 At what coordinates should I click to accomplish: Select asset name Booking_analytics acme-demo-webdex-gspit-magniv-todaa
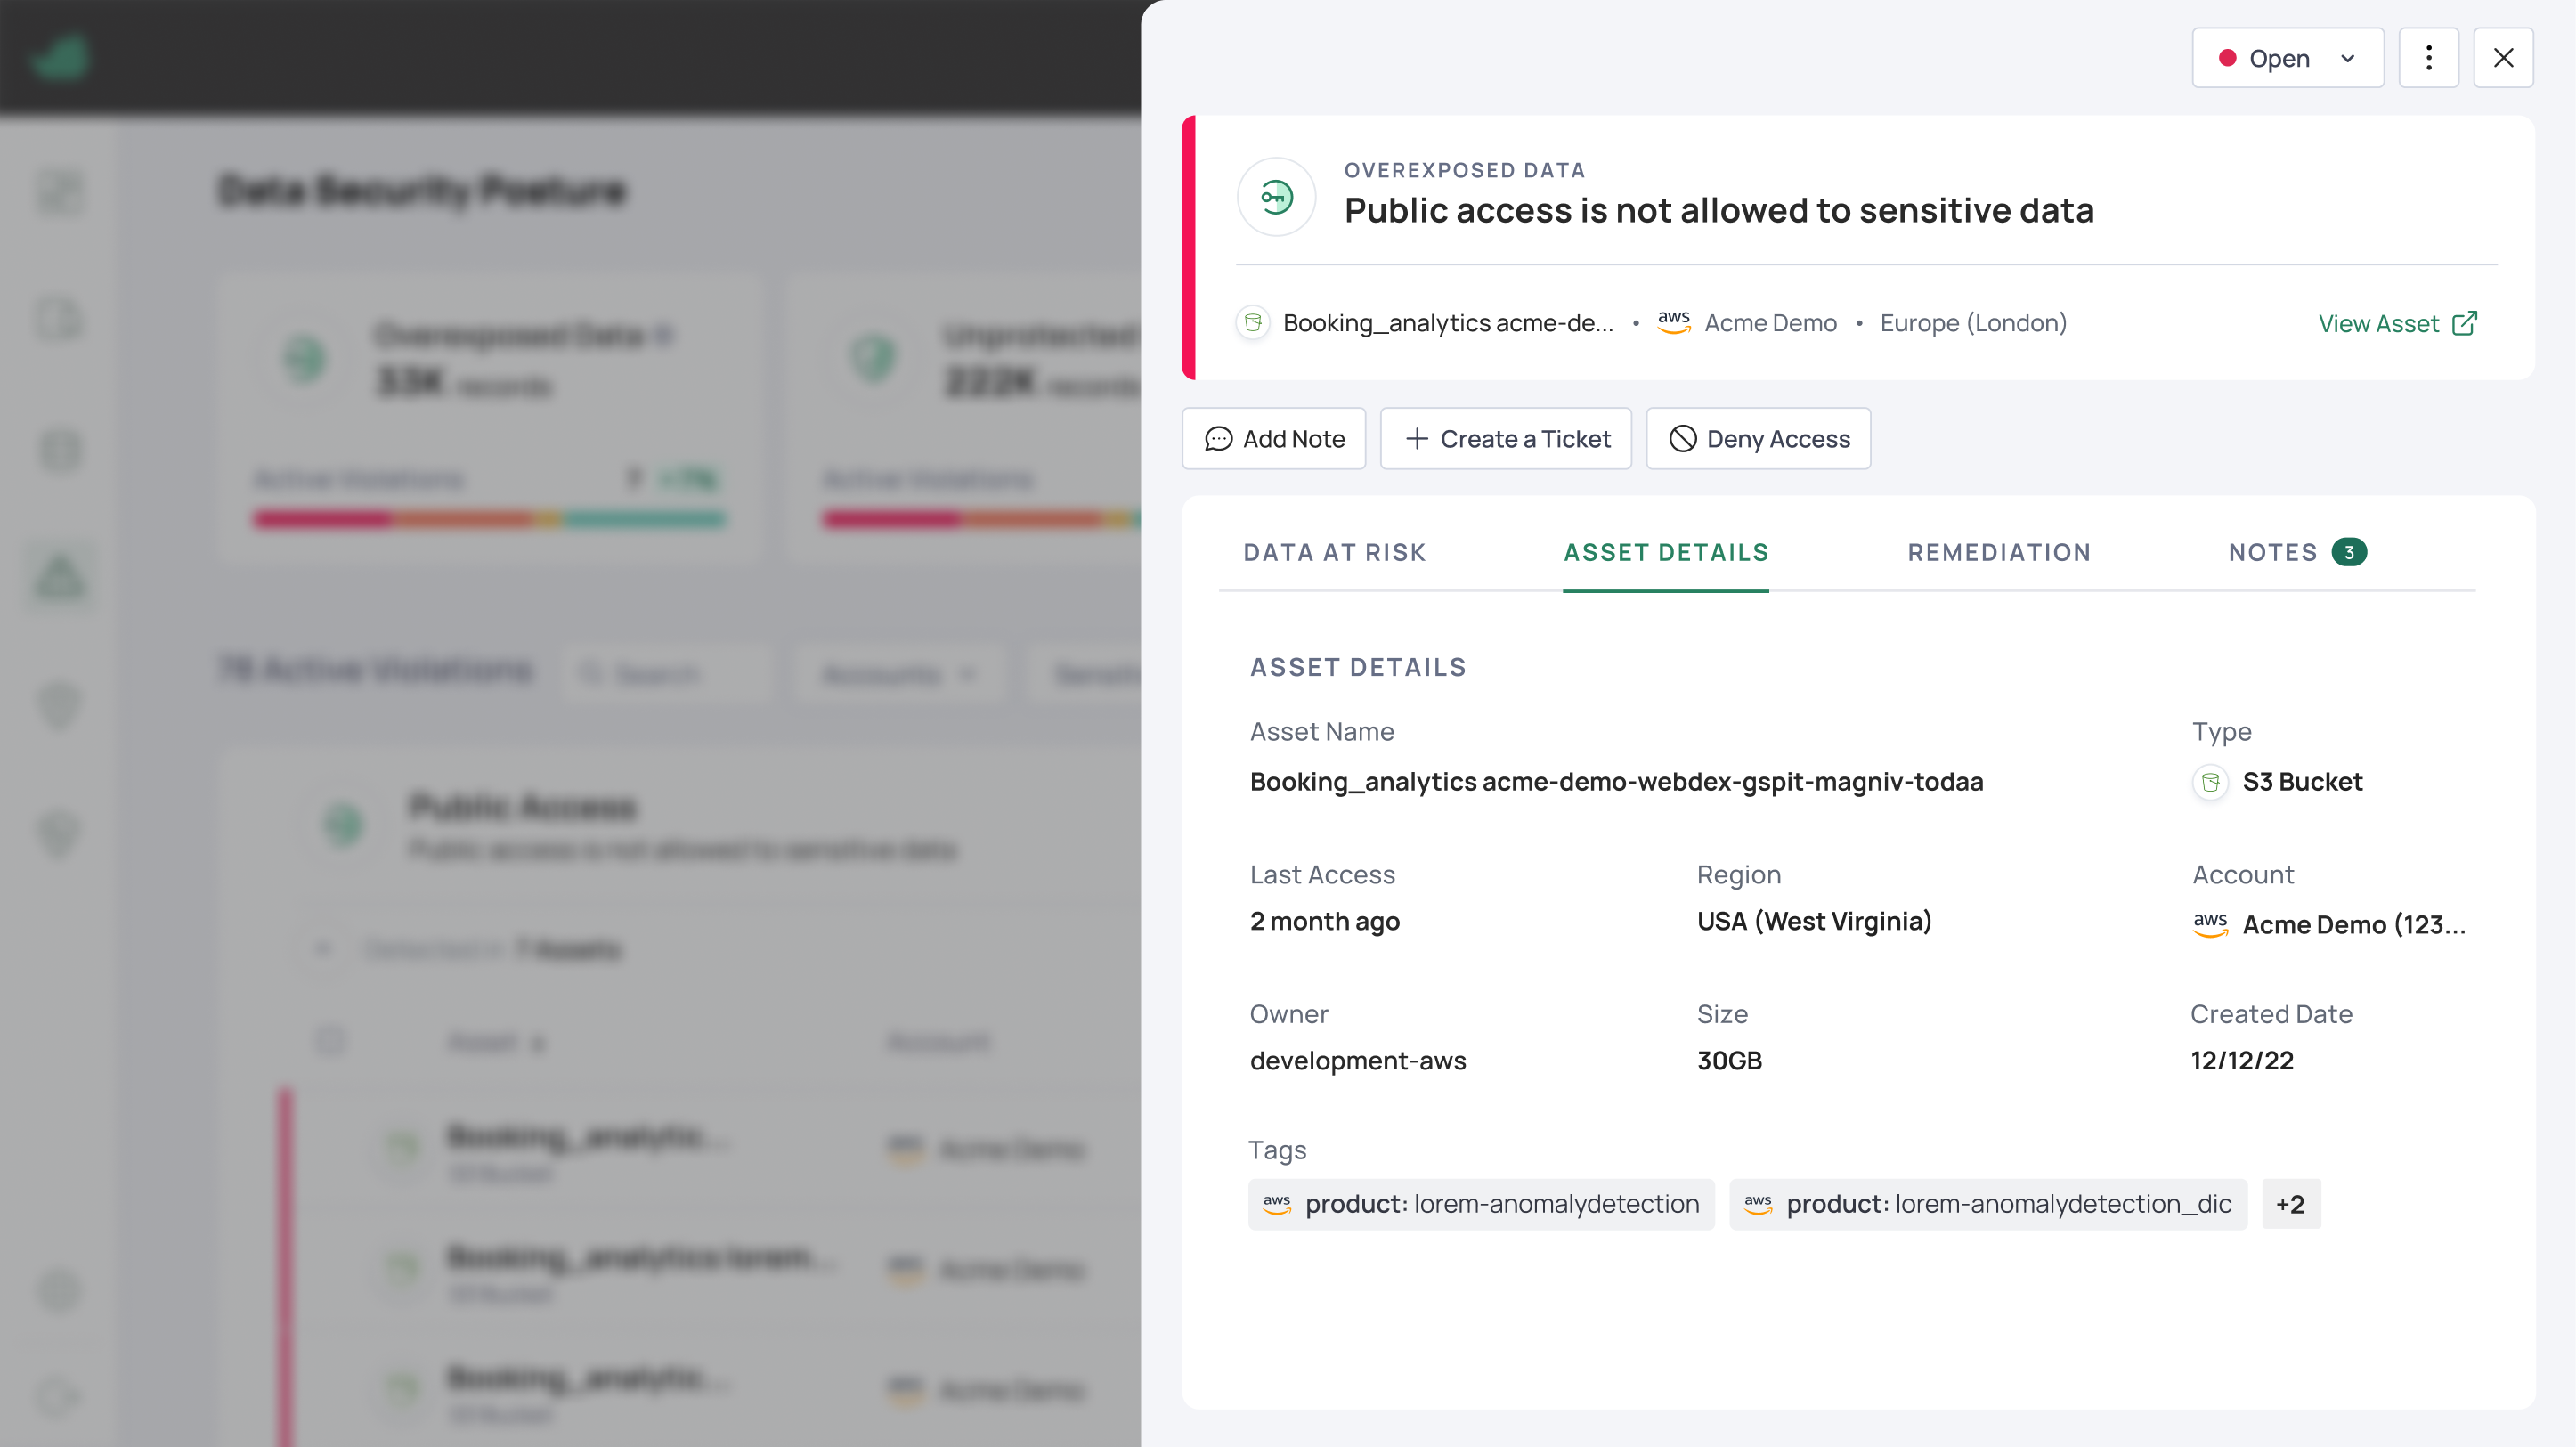tap(1616, 782)
